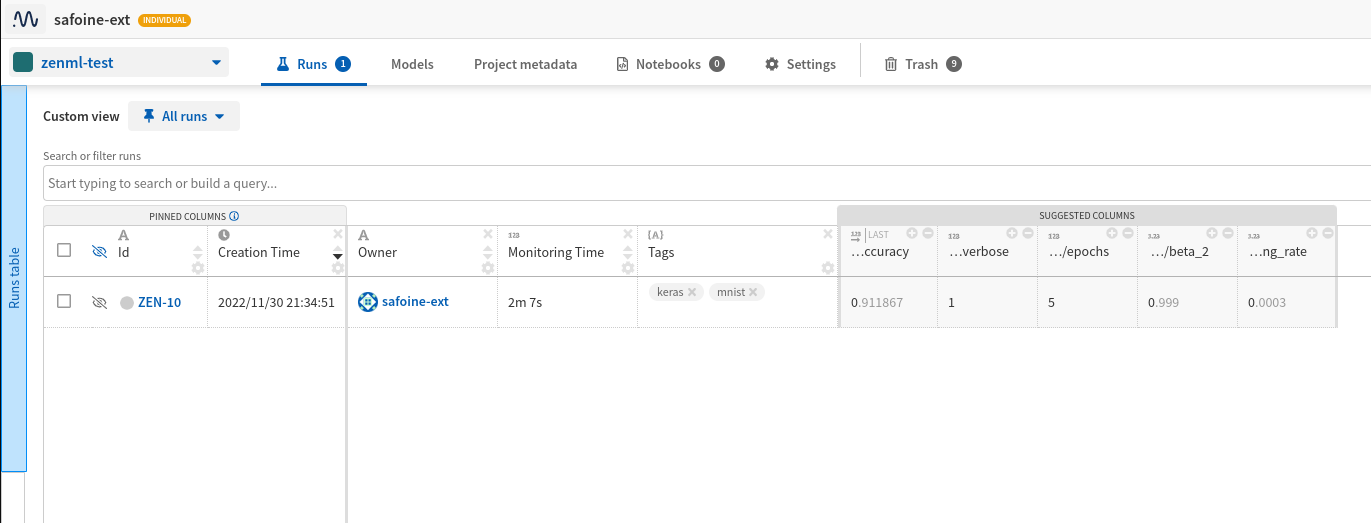Viewport: 1371px width, 523px height.
Task: Remove the keras tag
Action: pos(692,292)
